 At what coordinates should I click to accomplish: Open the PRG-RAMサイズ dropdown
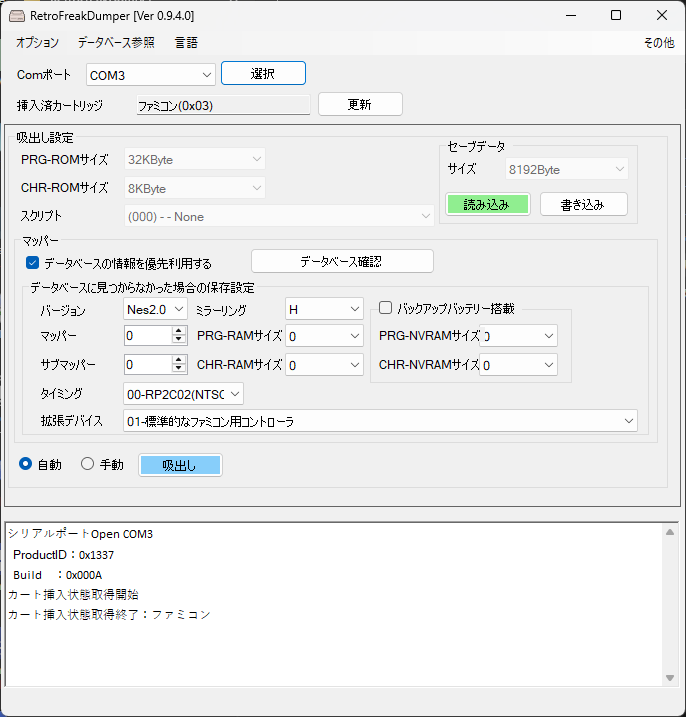tap(324, 336)
